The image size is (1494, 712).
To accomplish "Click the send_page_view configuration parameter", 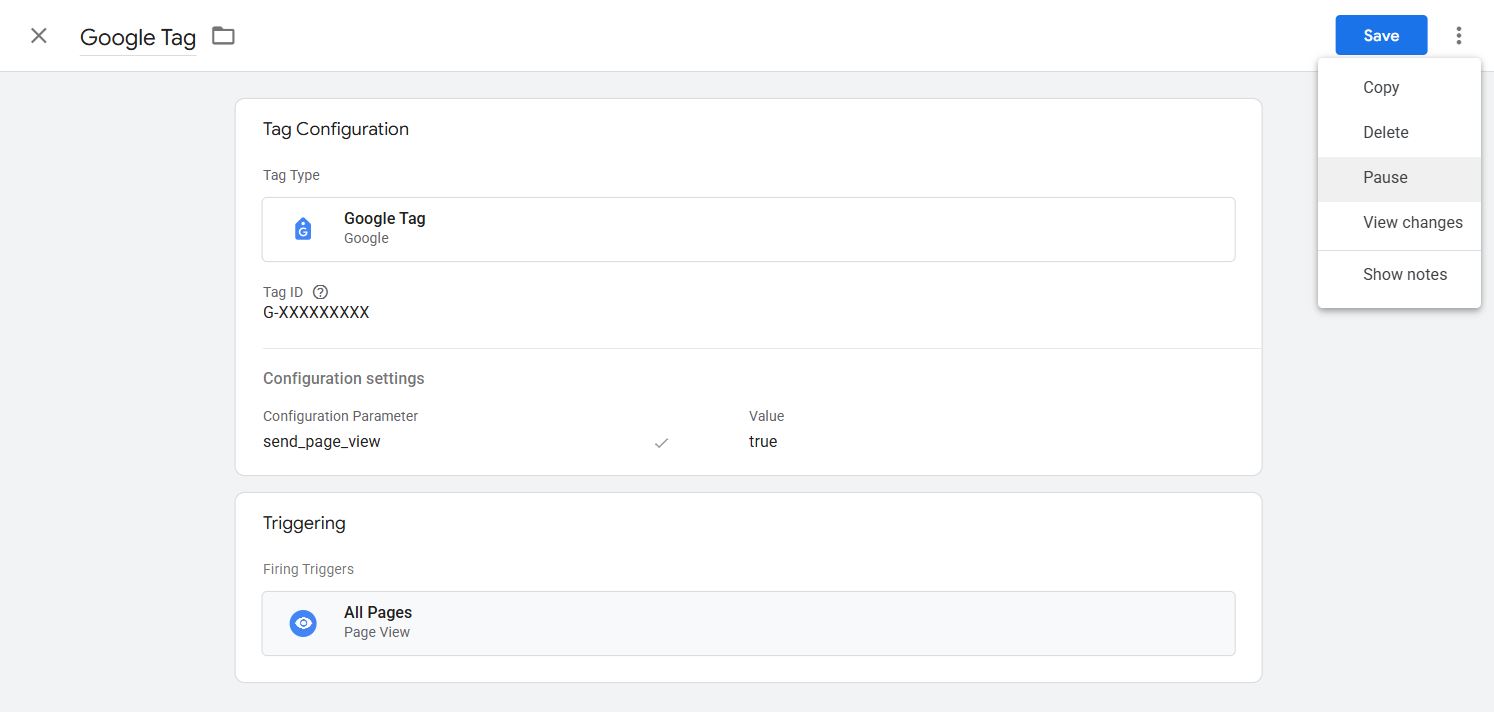I will (321, 441).
